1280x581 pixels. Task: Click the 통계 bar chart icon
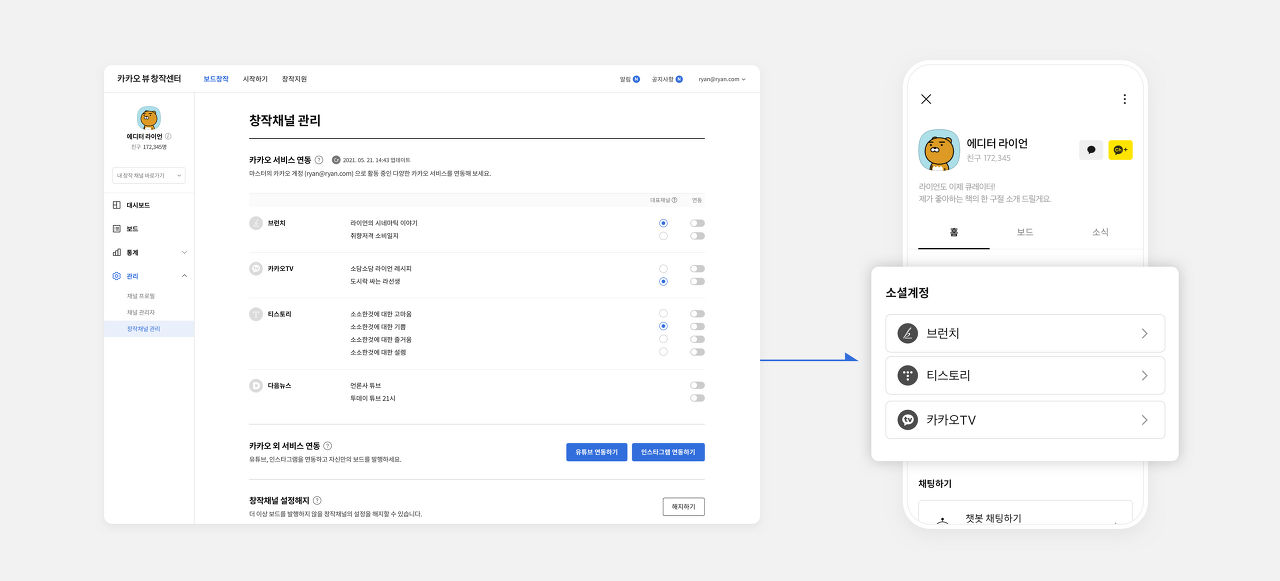pyautogui.click(x=117, y=253)
